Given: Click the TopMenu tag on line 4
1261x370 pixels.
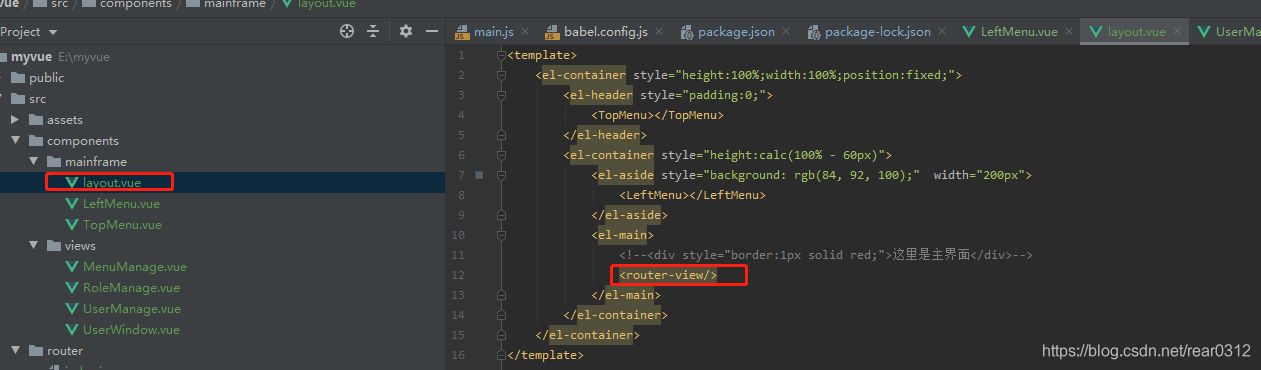Looking at the screenshot, I should (657, 115).
